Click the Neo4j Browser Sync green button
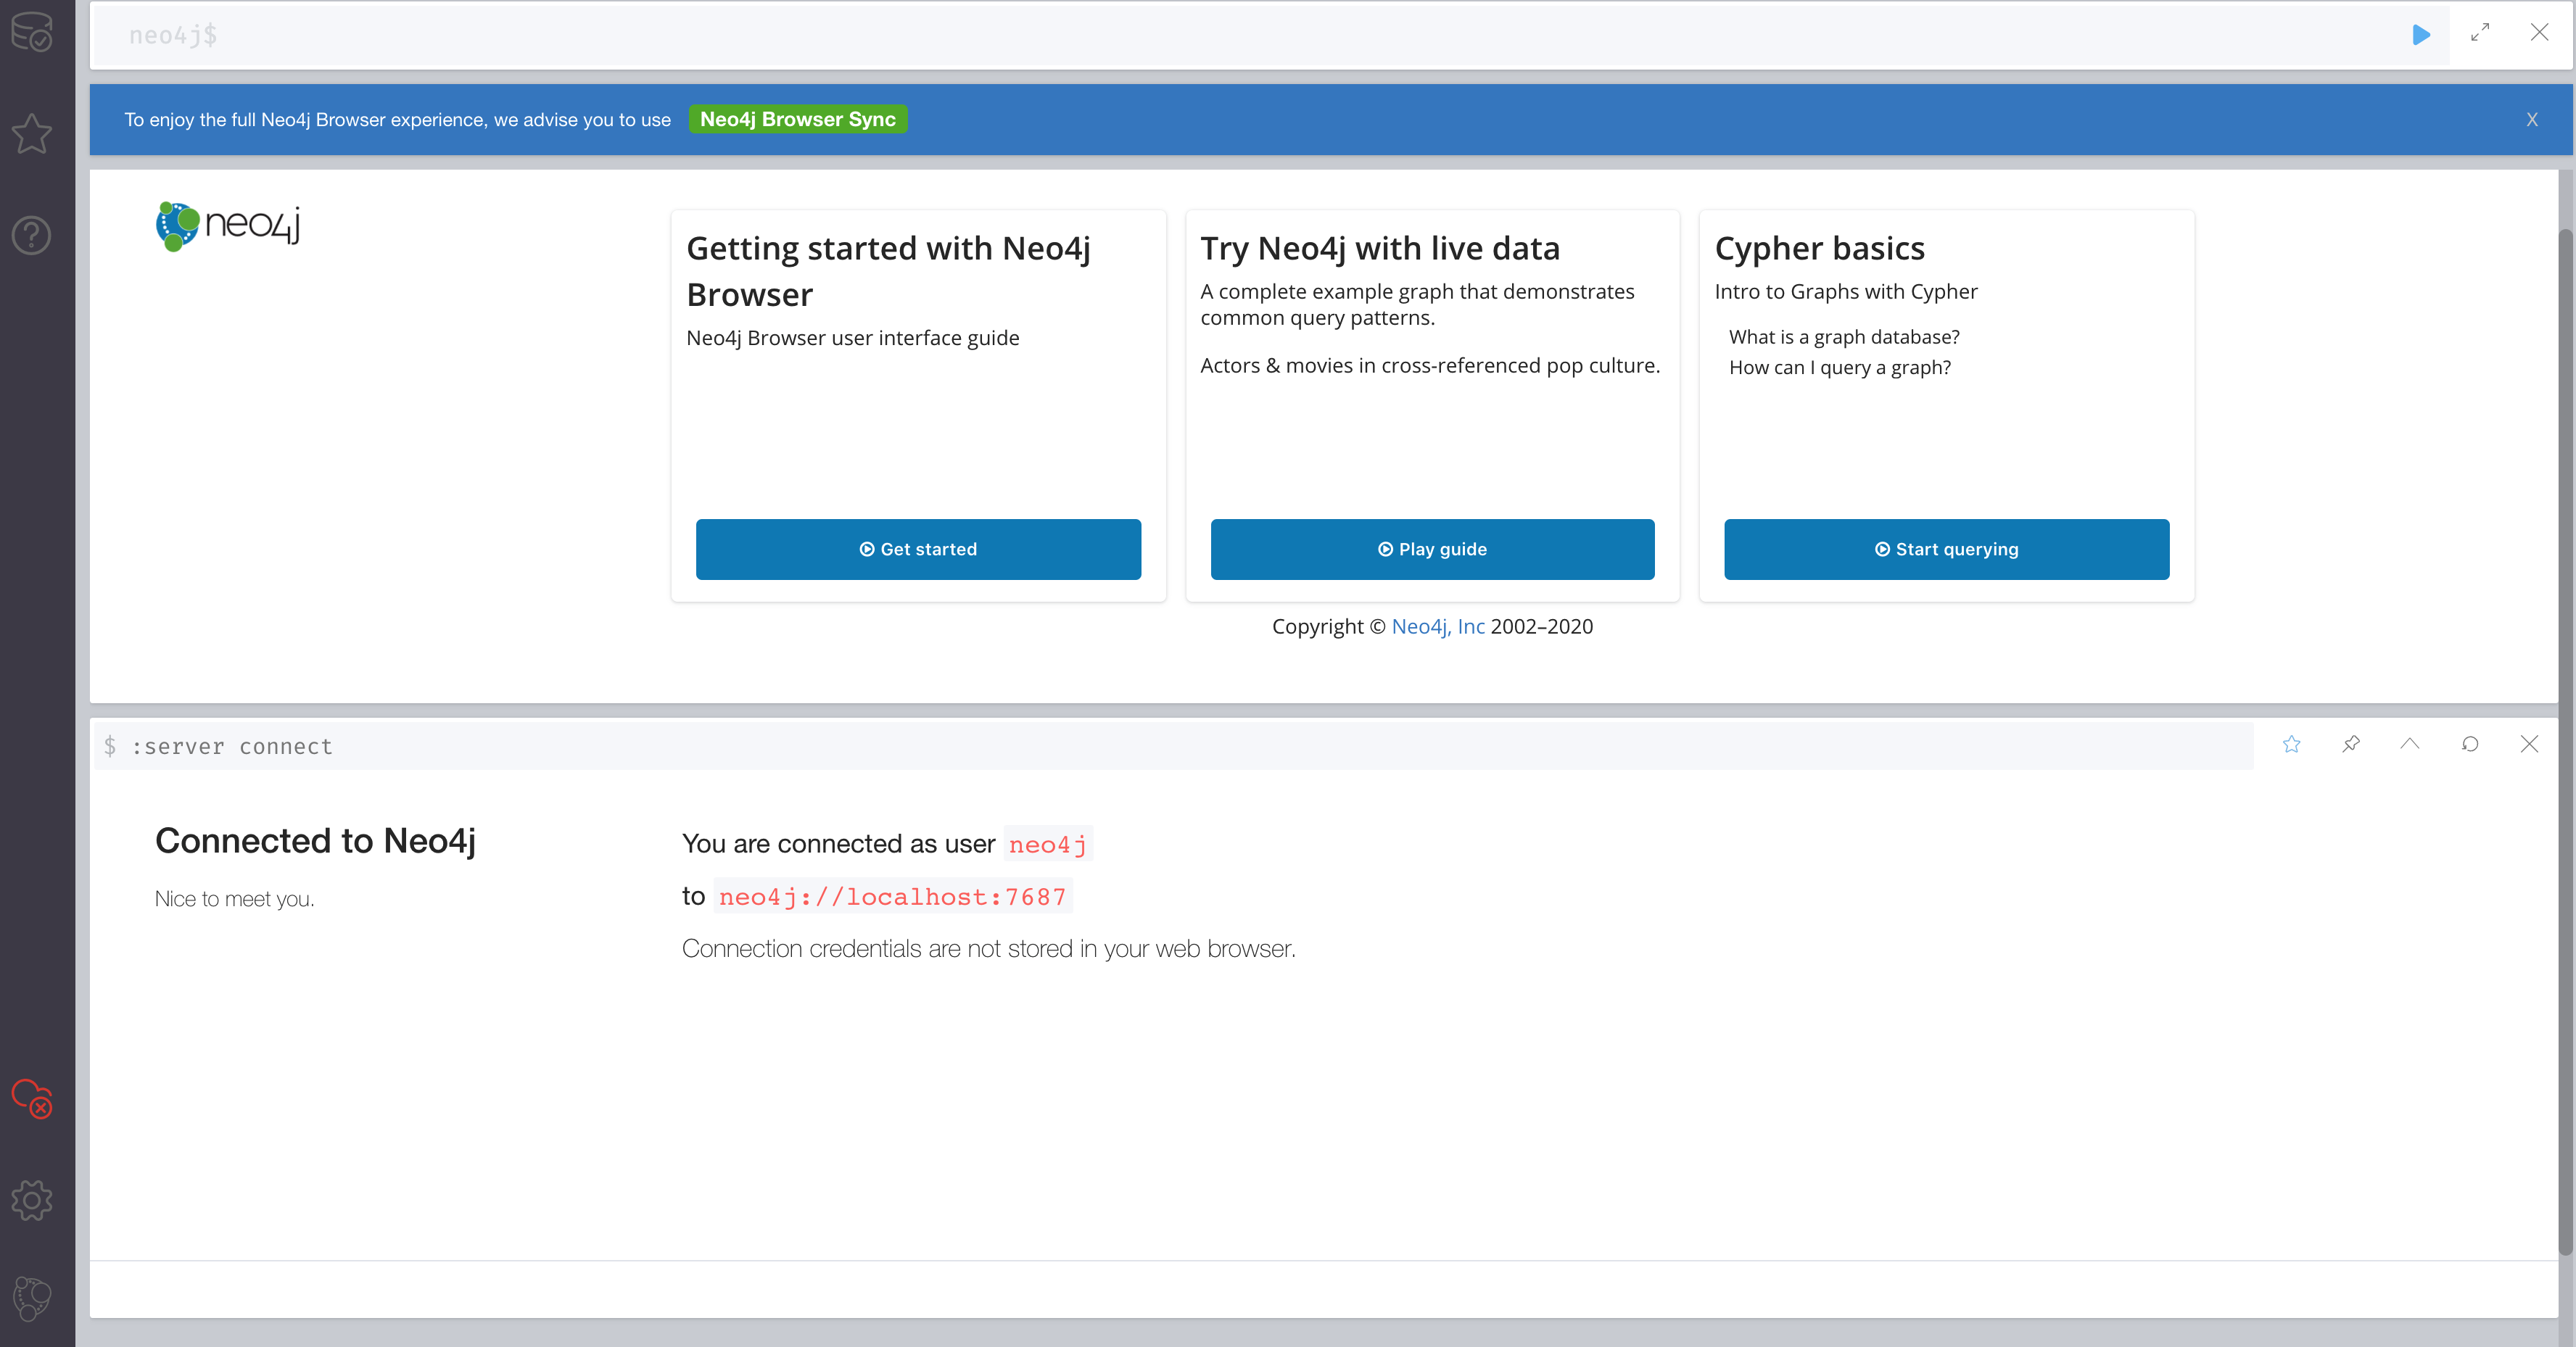This screenshot has height=1347, width=2576. (x=797, y=119)
